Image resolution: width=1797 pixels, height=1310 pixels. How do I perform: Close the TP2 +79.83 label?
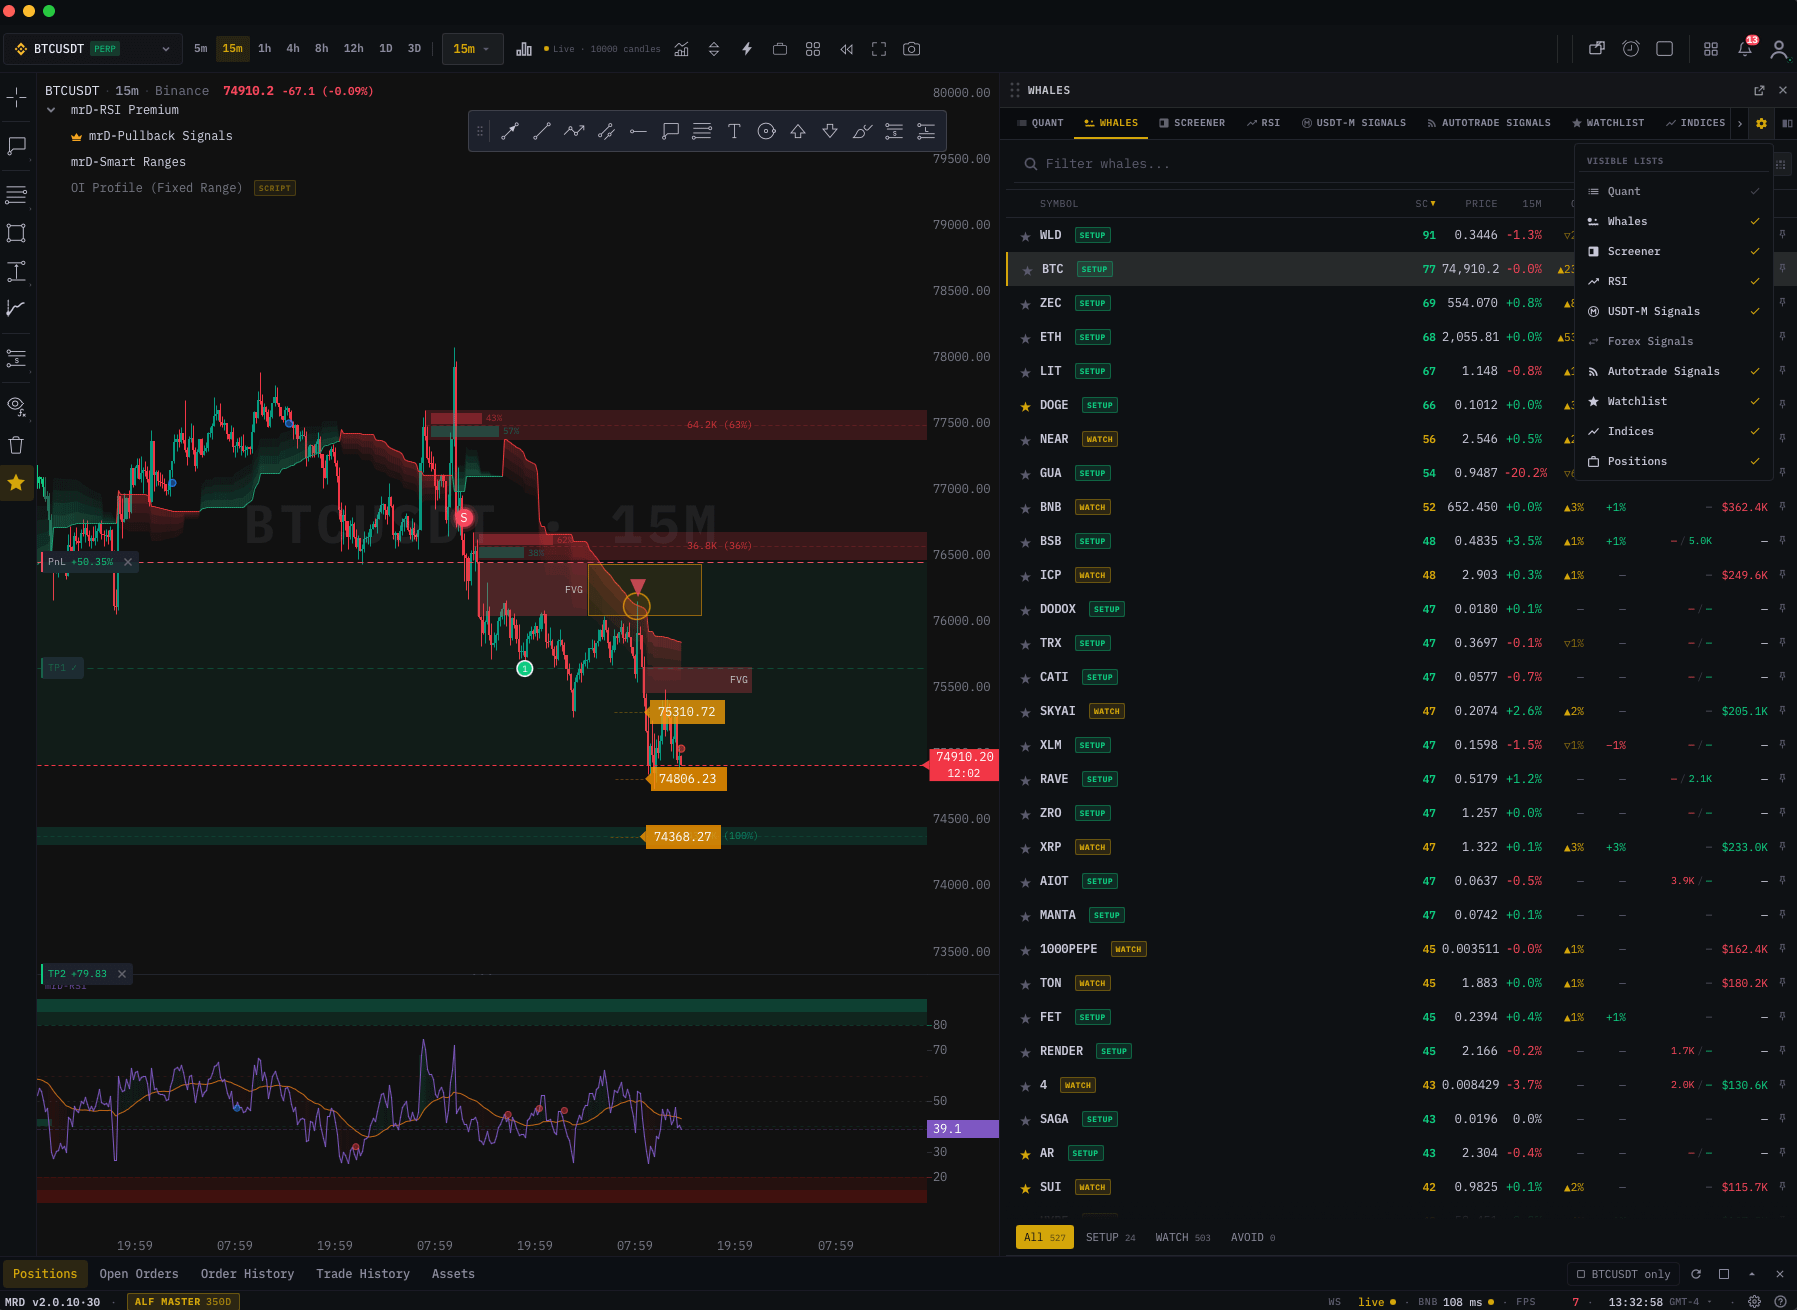coord(122,974)
